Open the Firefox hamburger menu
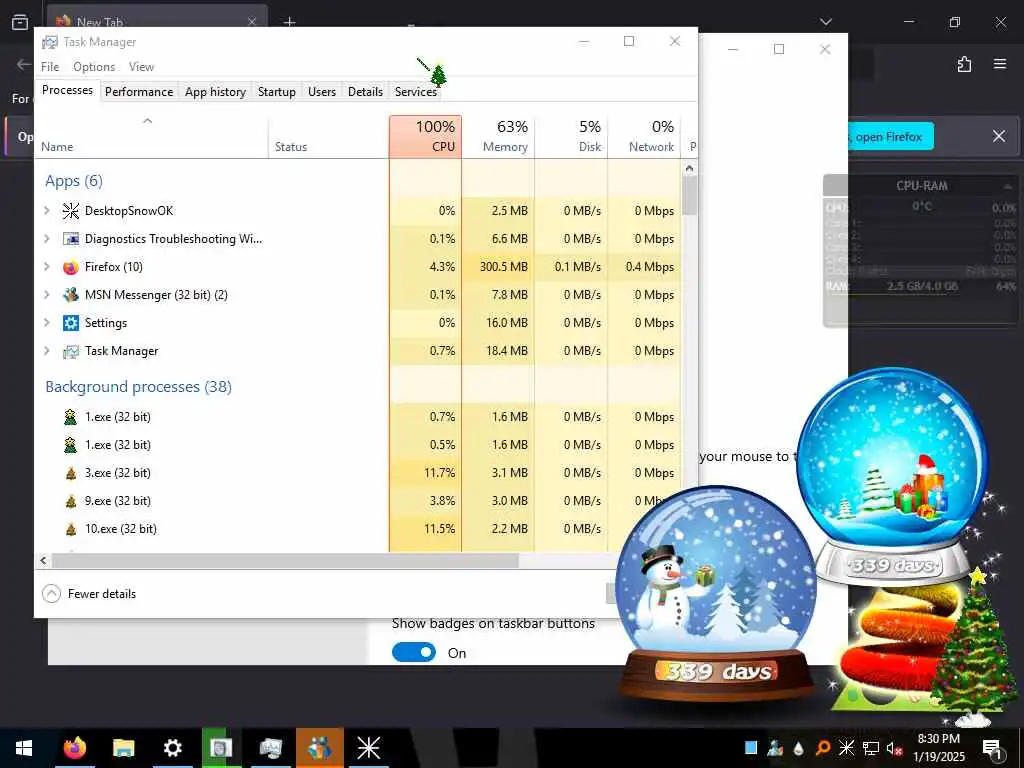 [1000, 64]
